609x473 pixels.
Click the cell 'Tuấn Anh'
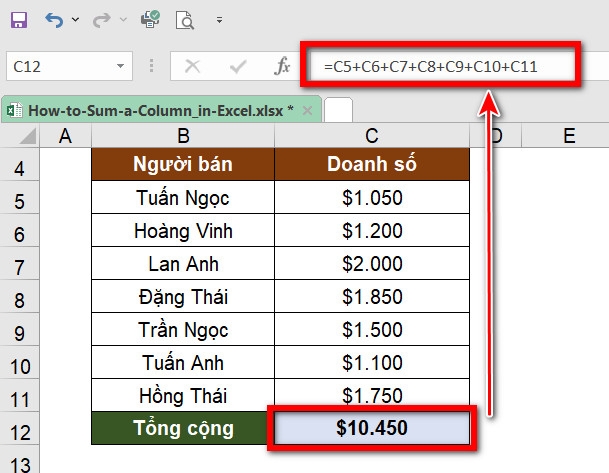coord(183,362)
